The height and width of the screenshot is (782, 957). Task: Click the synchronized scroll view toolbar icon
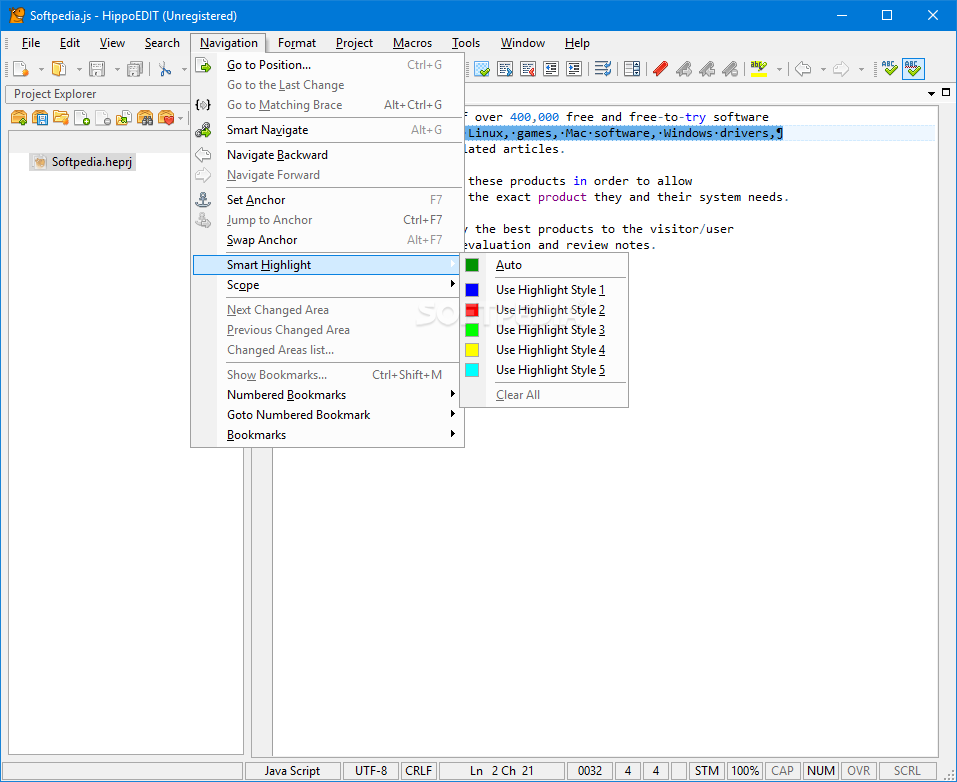(632, 69)
